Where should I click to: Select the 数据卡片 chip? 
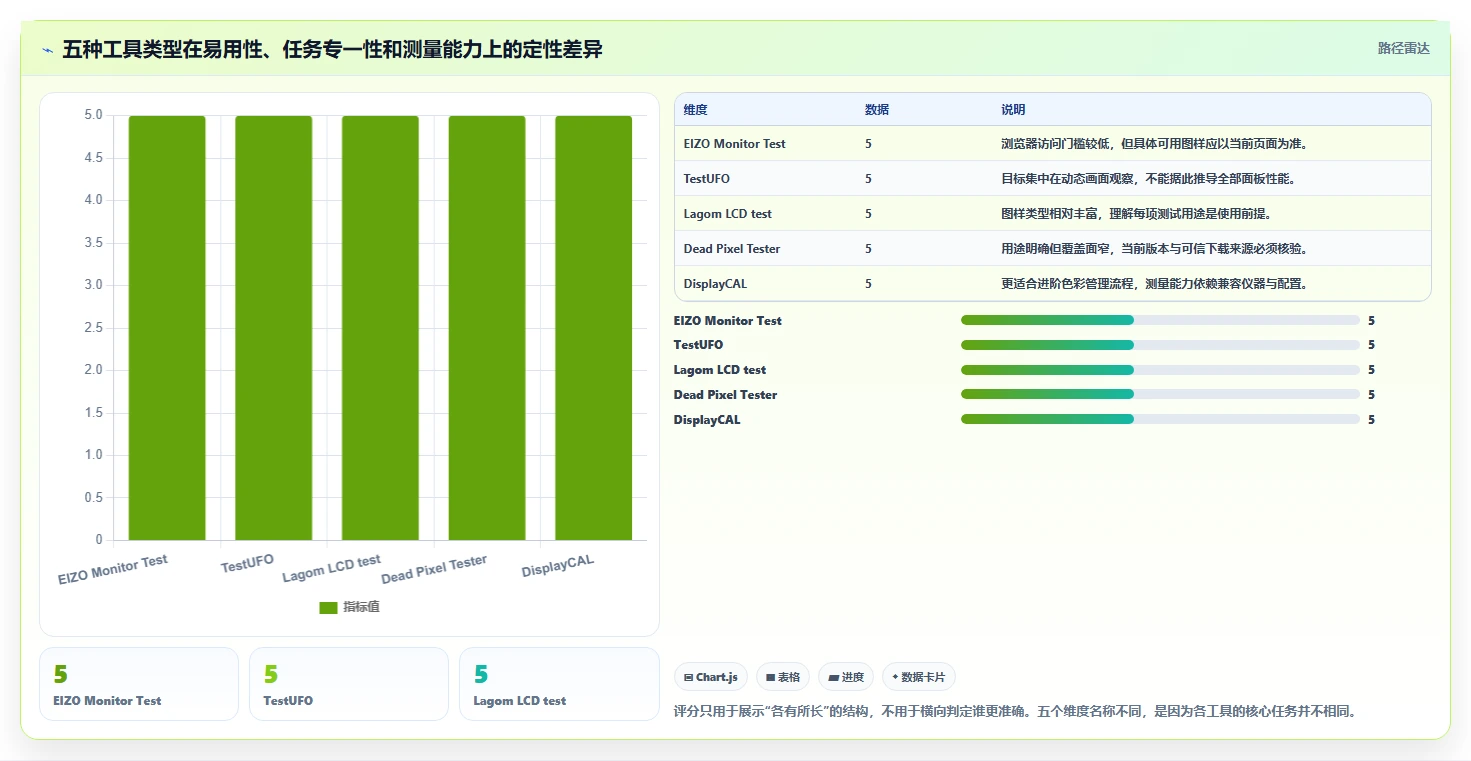(x=918, y=677)
